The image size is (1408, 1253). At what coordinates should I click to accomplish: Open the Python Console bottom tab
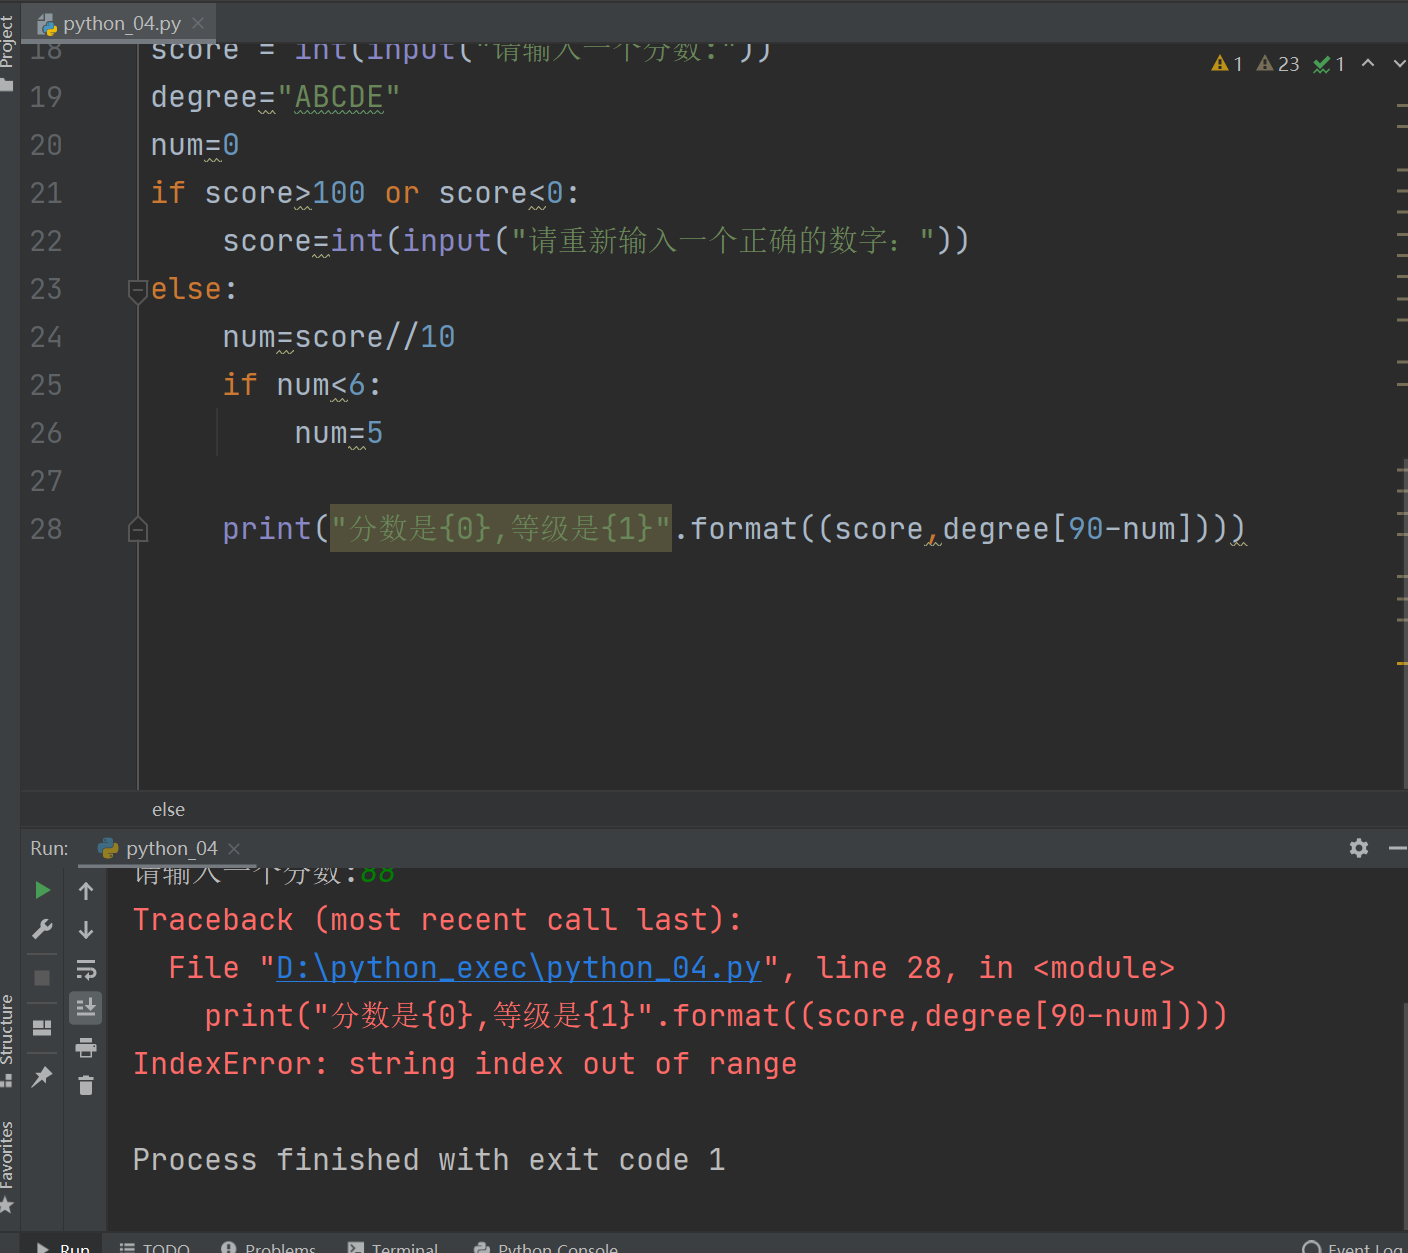click(x=546, y=1246)
